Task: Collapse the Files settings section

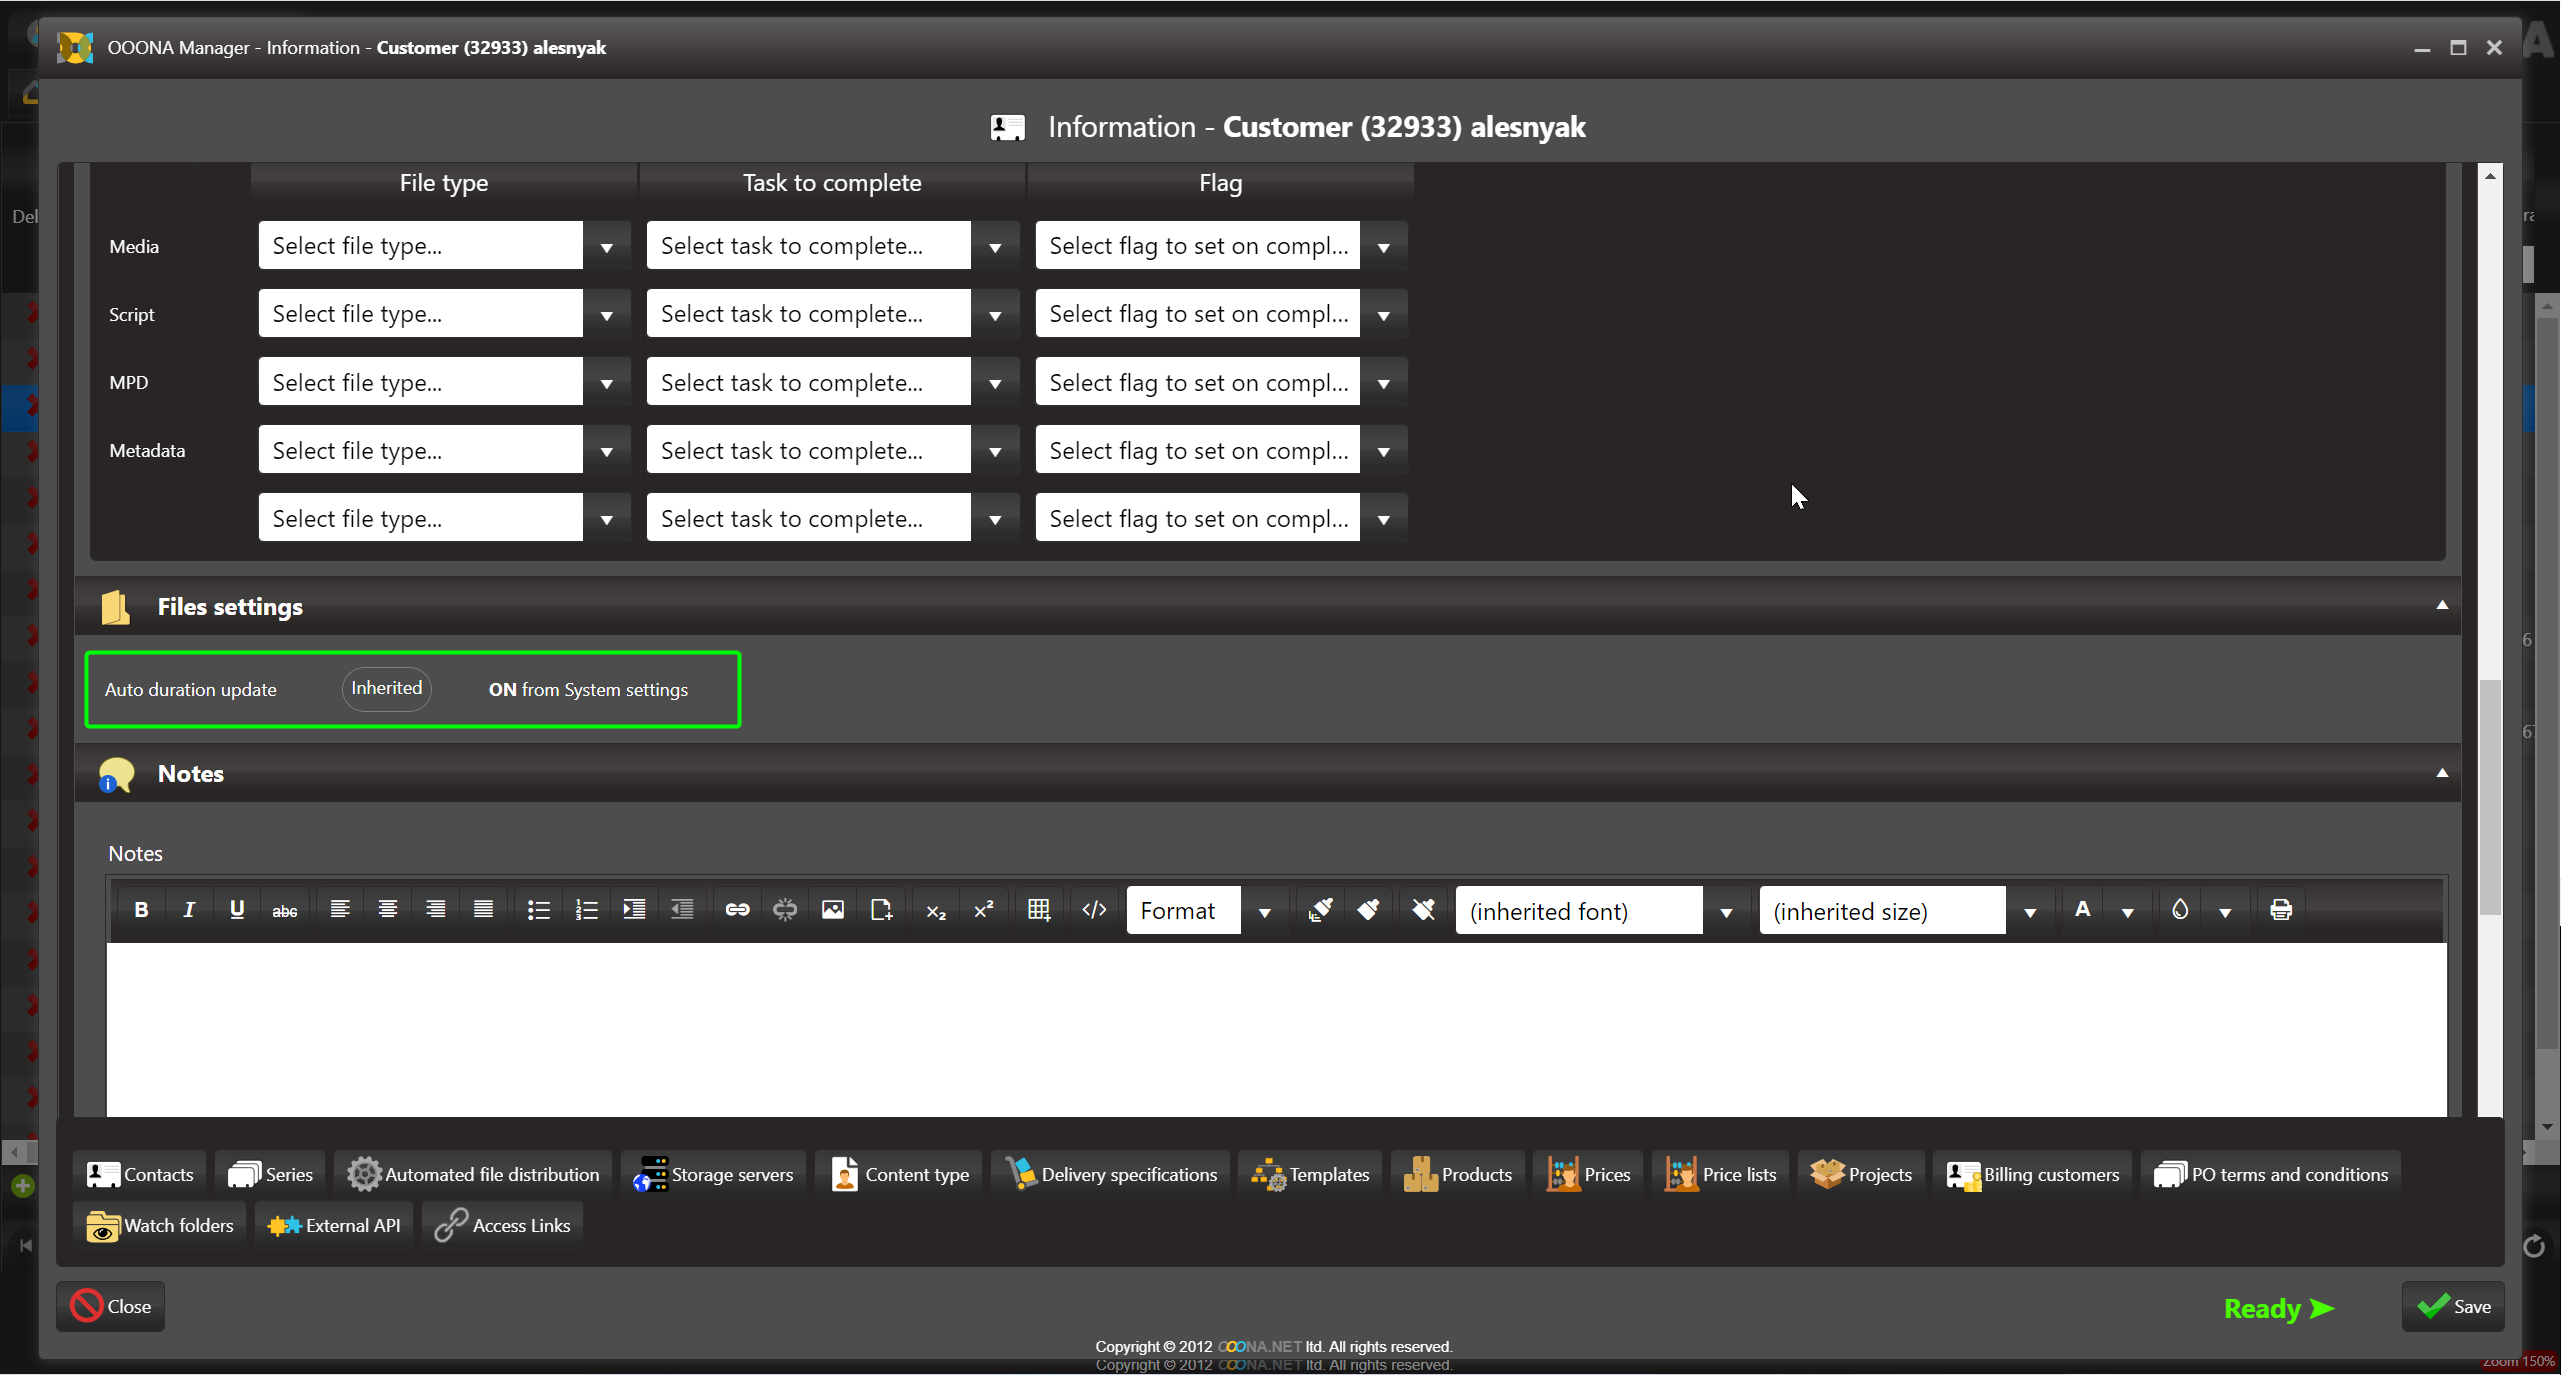Action: click(2441, 606)
